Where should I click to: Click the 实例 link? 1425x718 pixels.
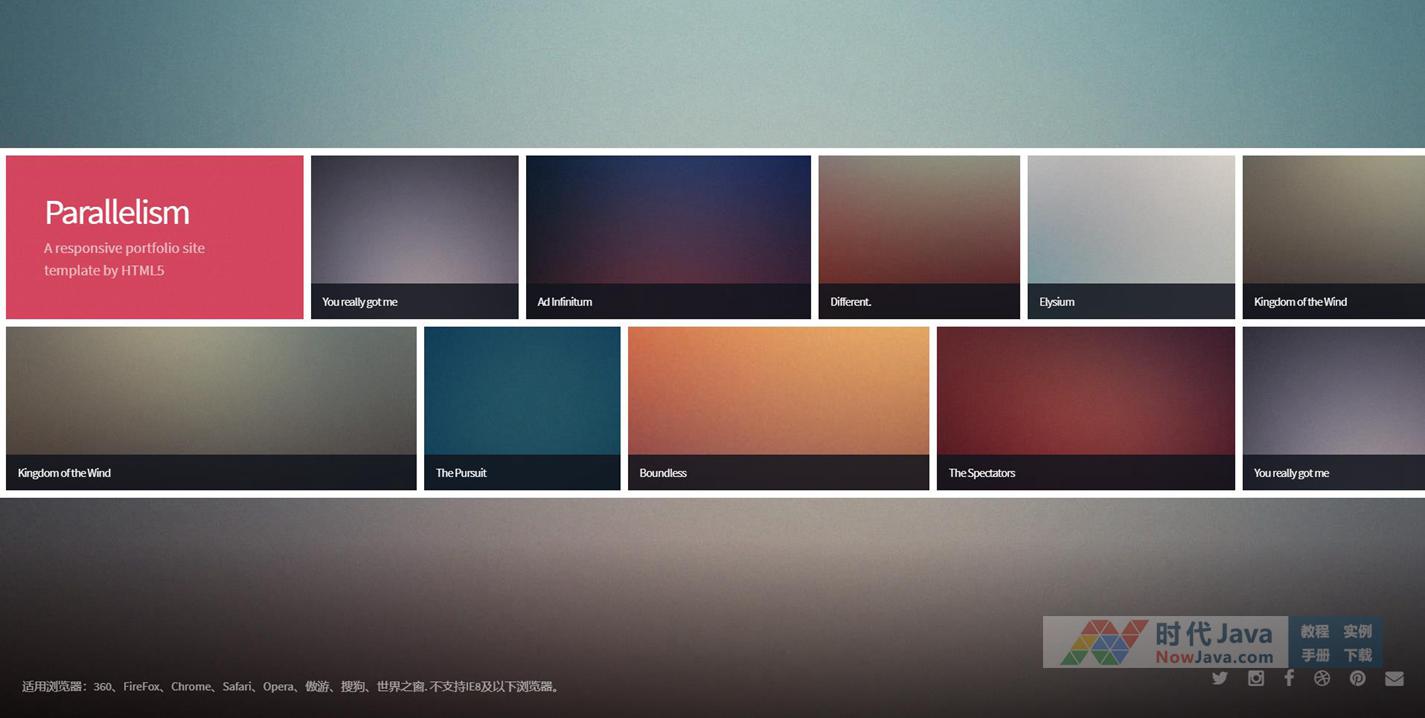[1357, 631]
